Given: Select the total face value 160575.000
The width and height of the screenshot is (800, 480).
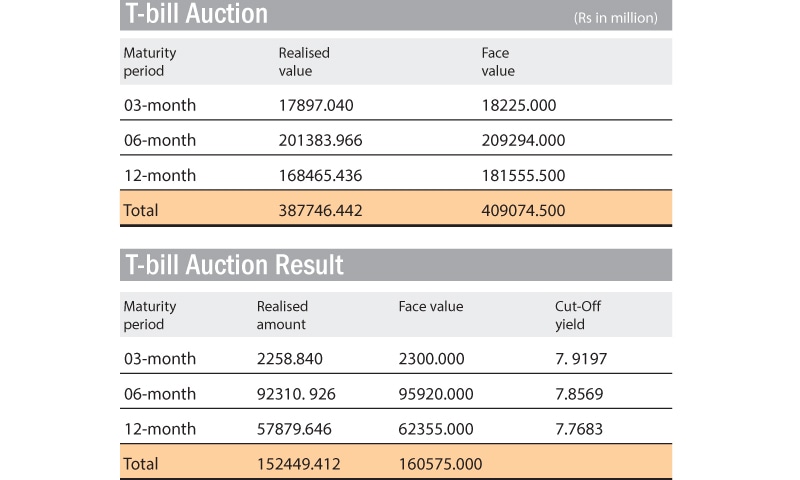Looking at the screenshot, I should [440, 464].
